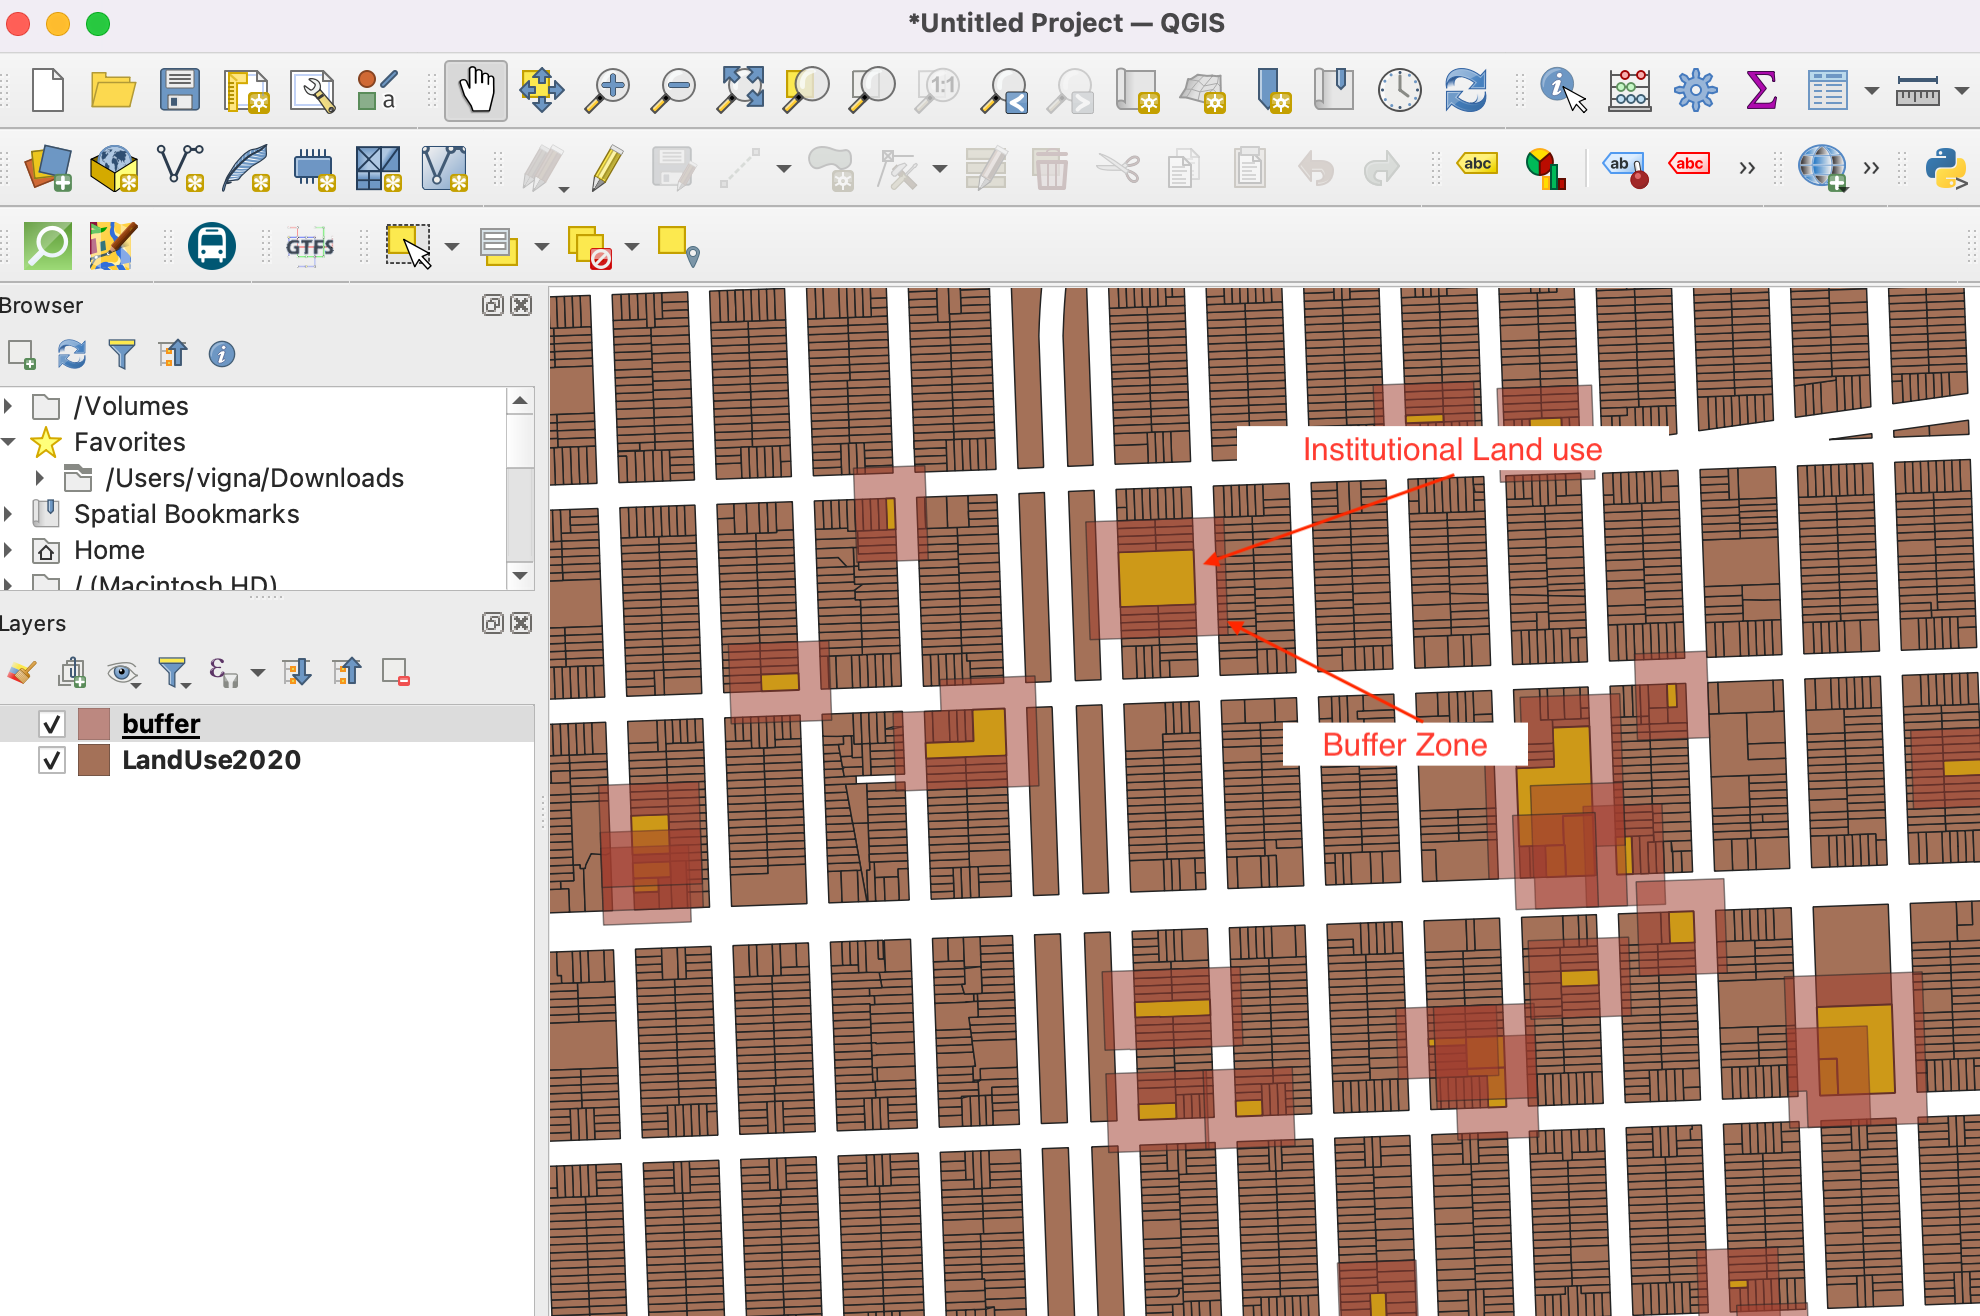Click the LandUse2020 brown color swatch
Screen dimensions: 1980x1316
94,760
